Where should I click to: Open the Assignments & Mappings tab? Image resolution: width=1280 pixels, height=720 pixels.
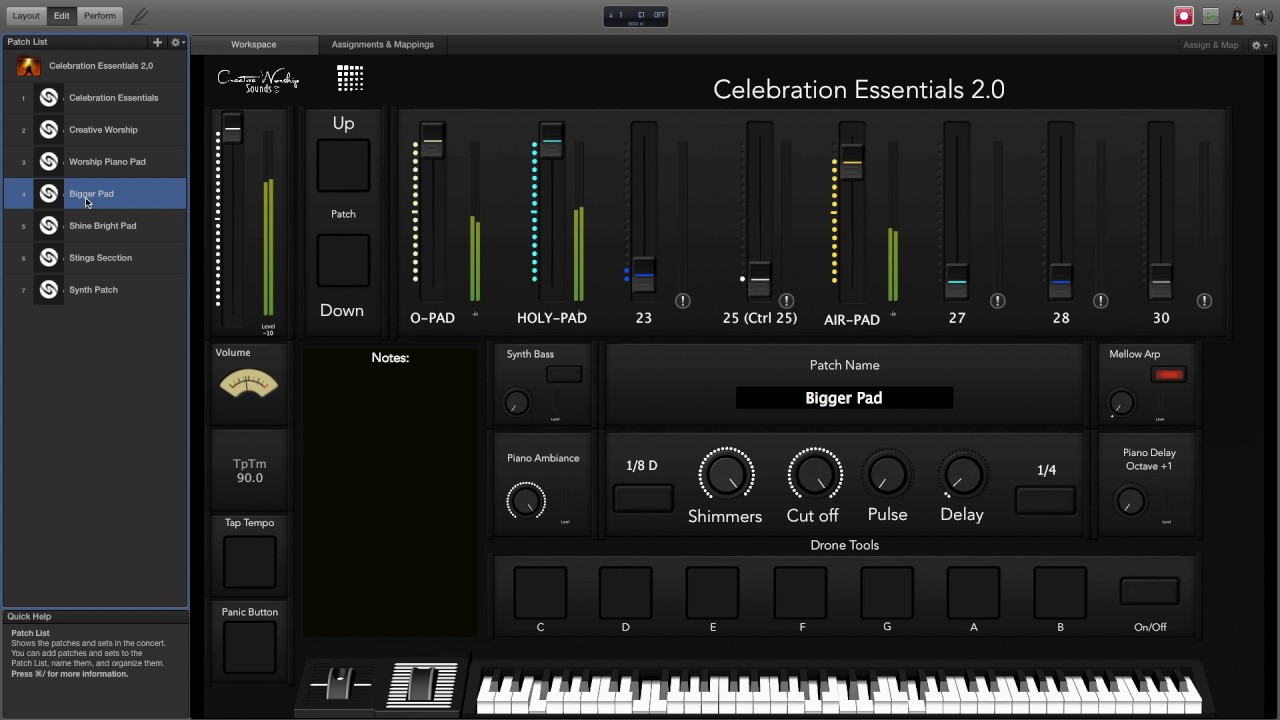383,45
